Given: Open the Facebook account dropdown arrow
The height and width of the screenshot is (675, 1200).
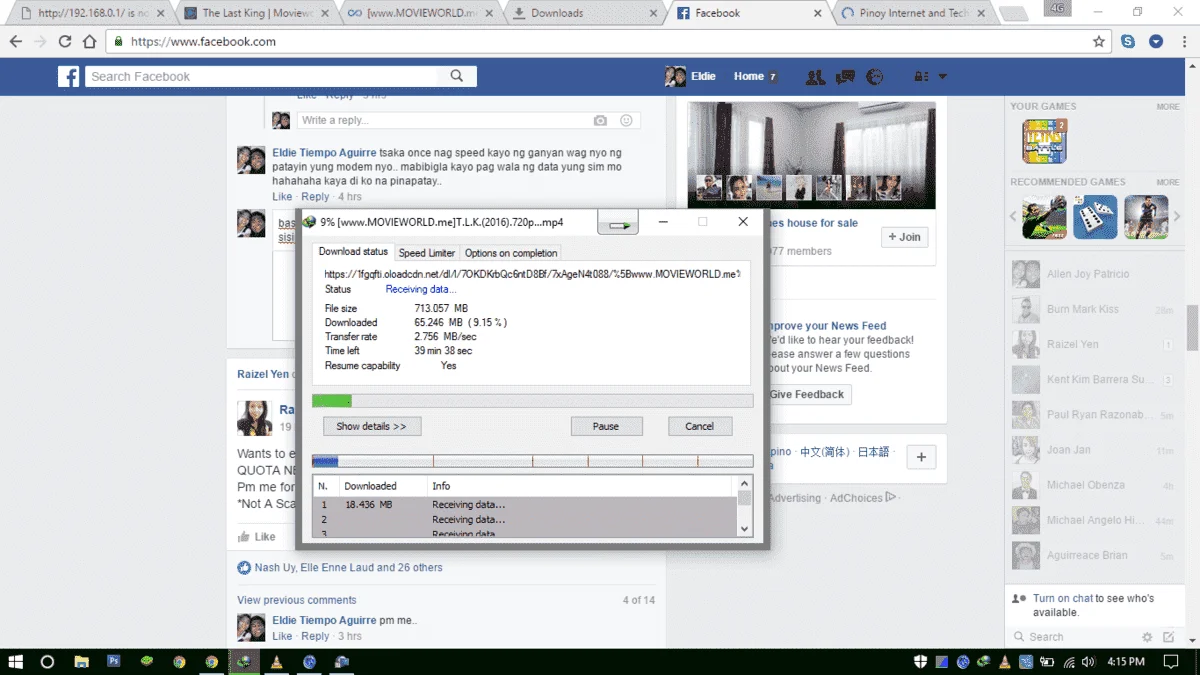Looking at the screenshot, I should (942, 77).
